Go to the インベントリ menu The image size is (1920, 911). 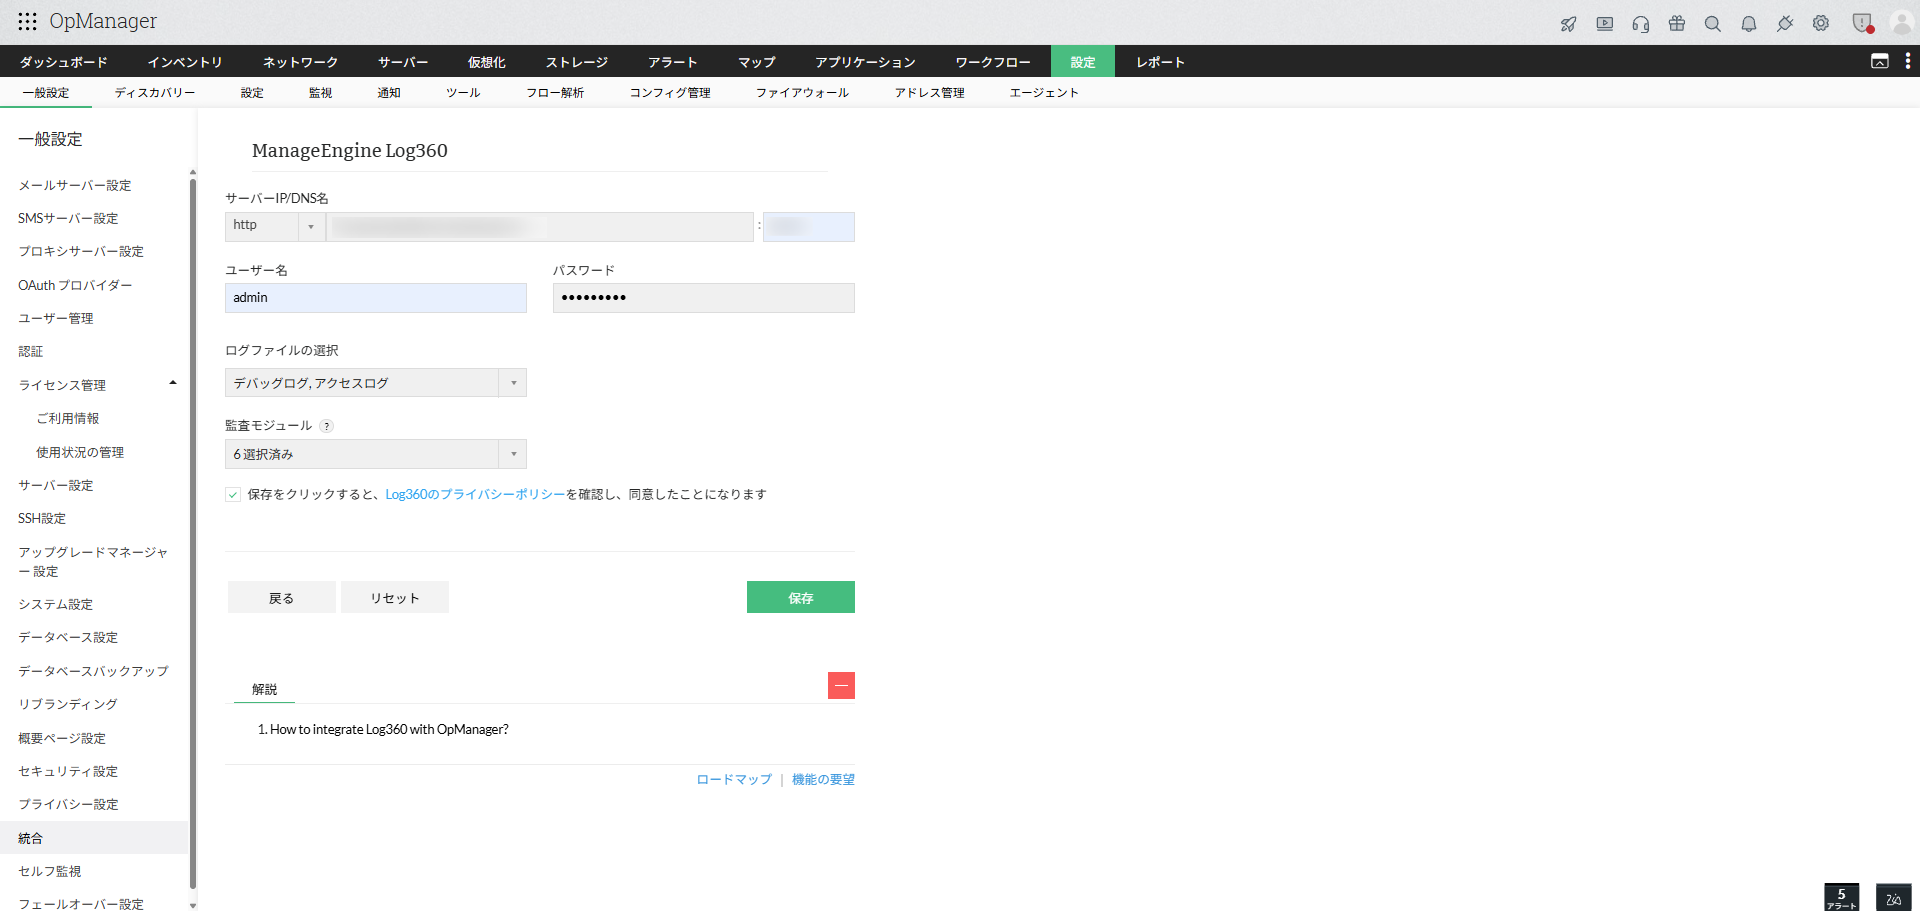[185, 62]
